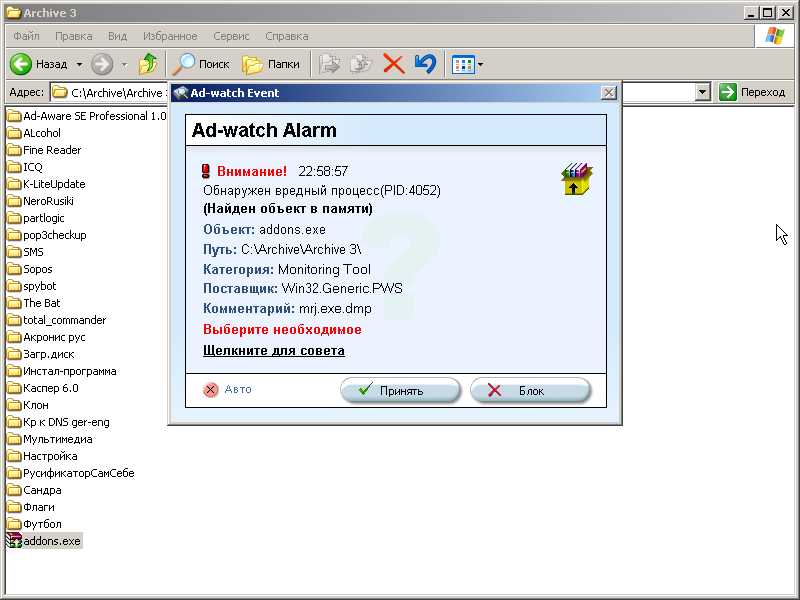Select Ad-Aware SE Professional folder

tap(87, 116)
